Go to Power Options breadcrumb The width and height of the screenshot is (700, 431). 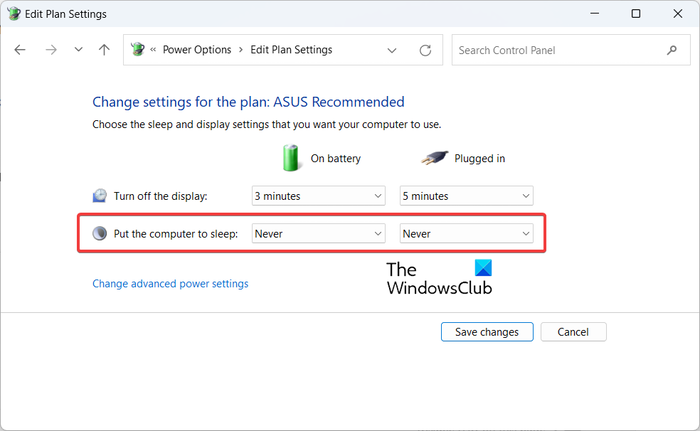[196, 50]
